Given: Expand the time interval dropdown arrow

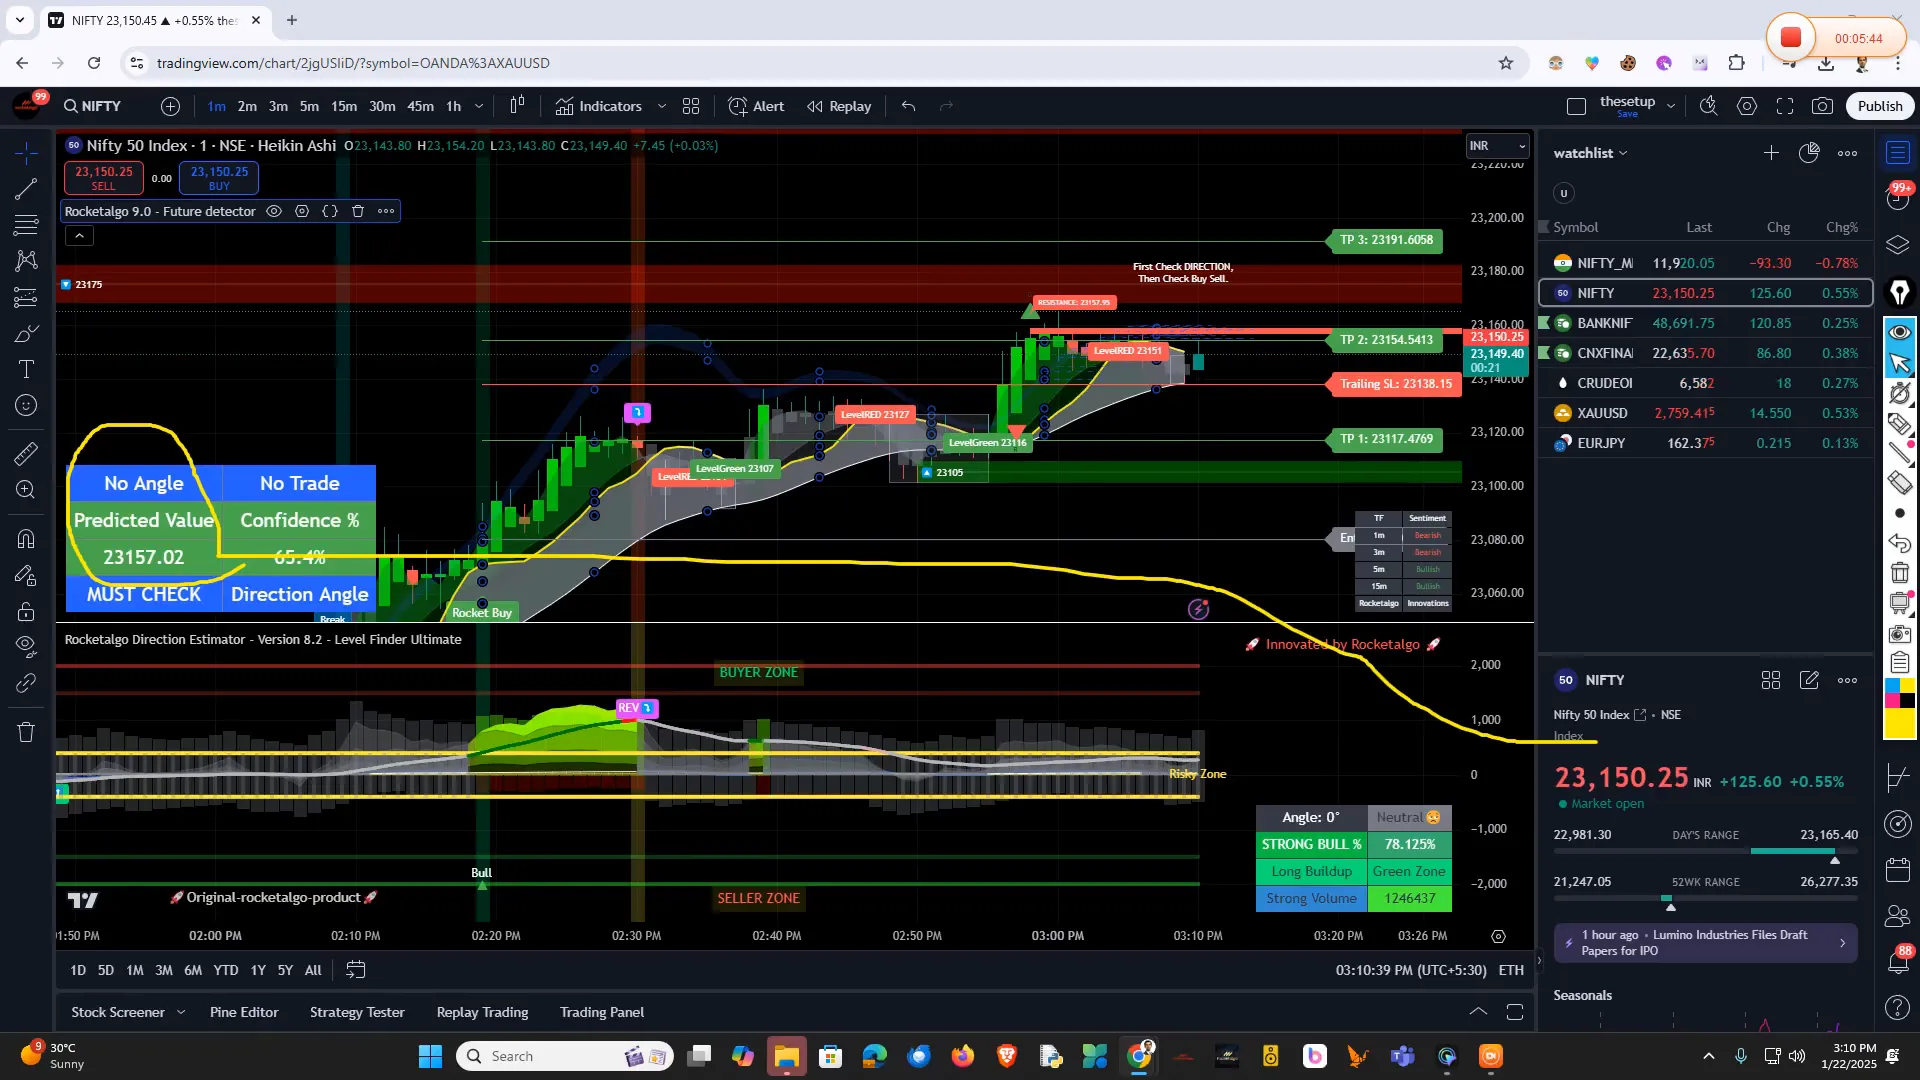Looking at the screenshot, I should (479, 106).
